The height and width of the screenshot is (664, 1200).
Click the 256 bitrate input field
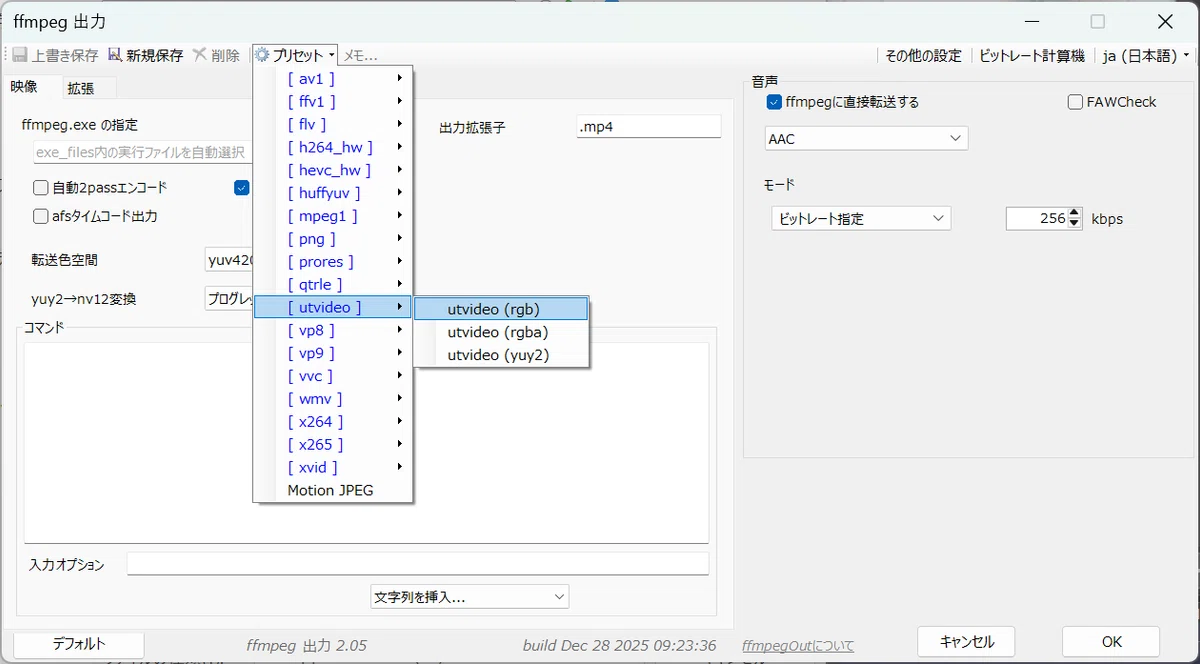1037,218
